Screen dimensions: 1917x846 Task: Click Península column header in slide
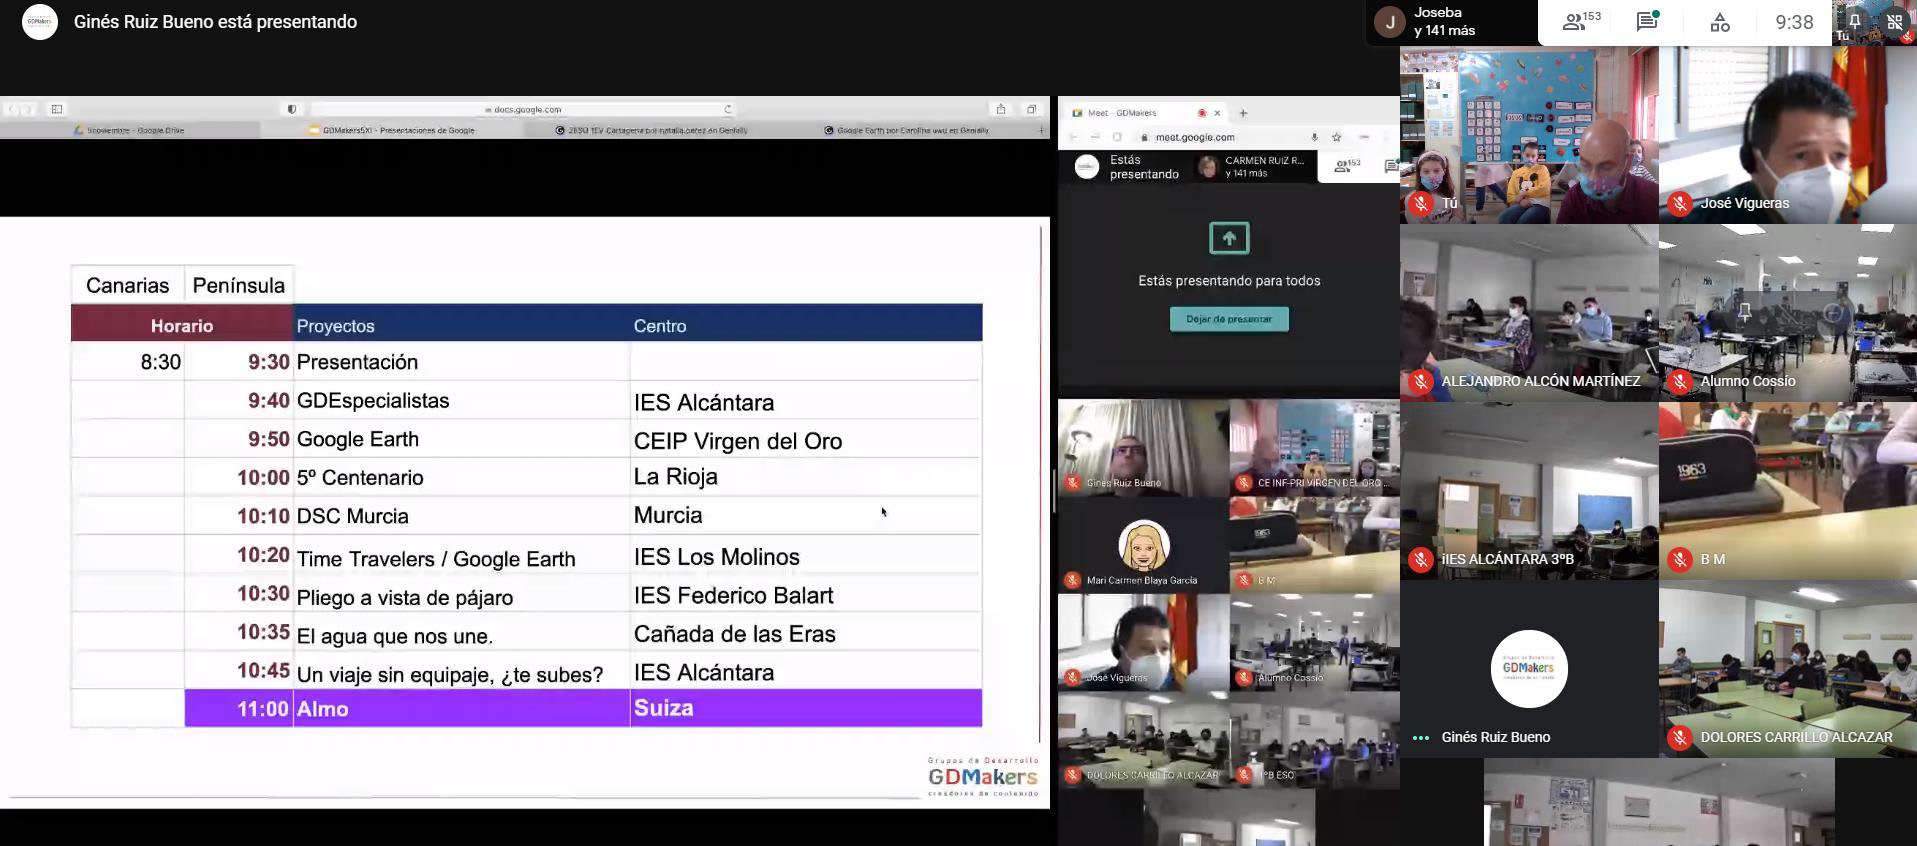pos(239,285)
